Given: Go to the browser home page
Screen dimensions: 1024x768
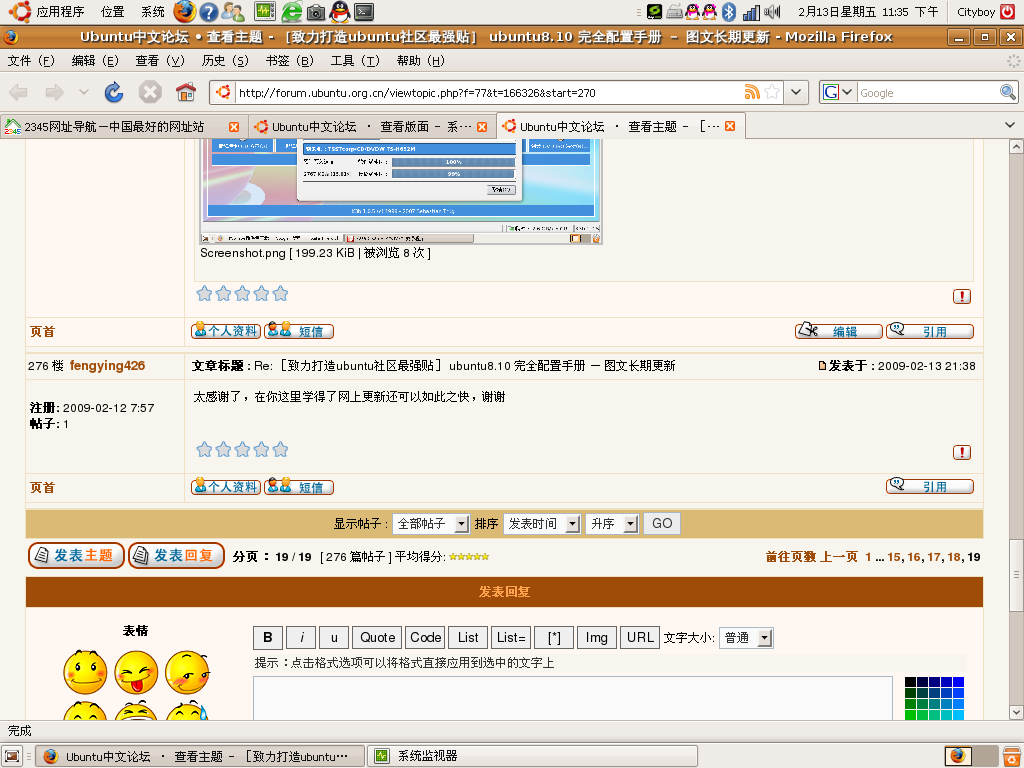Looking at the screenshot, I should click(186, 92).
